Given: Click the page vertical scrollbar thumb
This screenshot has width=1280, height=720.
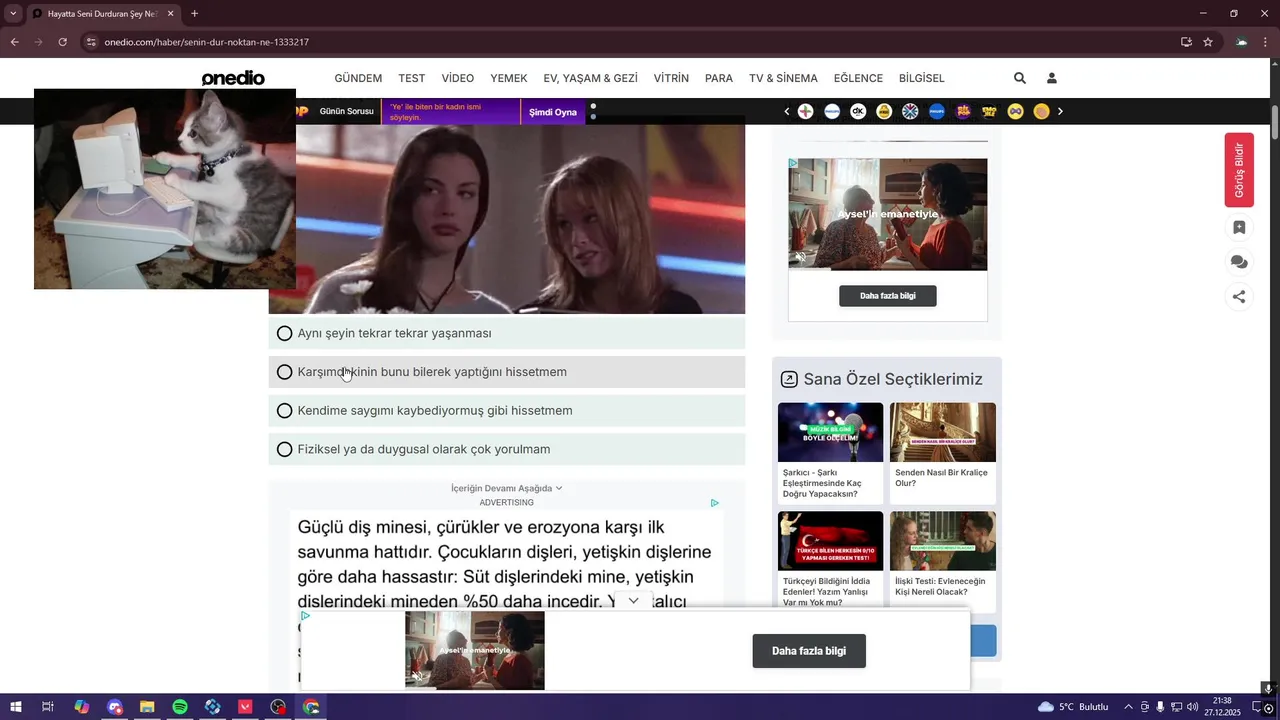Looking at the screenshot, I should click(1275, 123).
